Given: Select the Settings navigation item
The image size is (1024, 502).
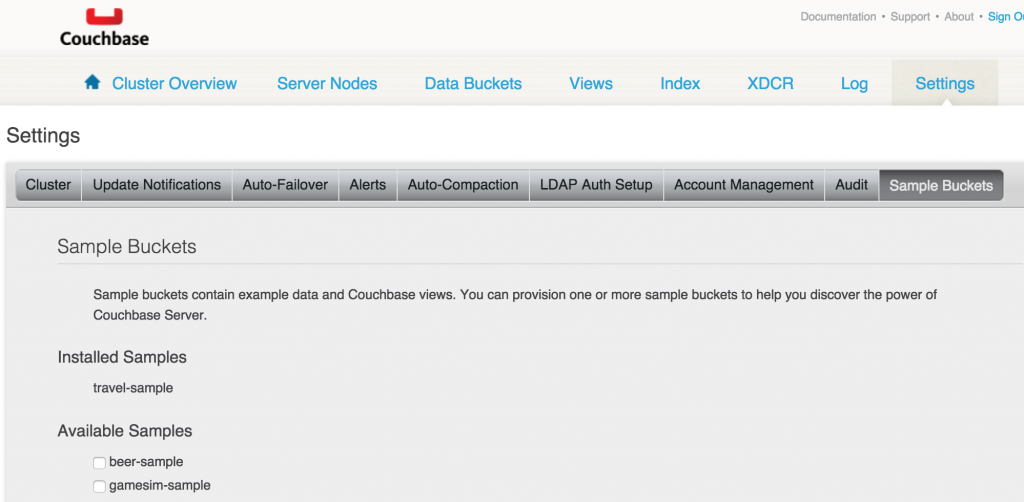Looking at the screenshot, I should click(x=945, y=84).
